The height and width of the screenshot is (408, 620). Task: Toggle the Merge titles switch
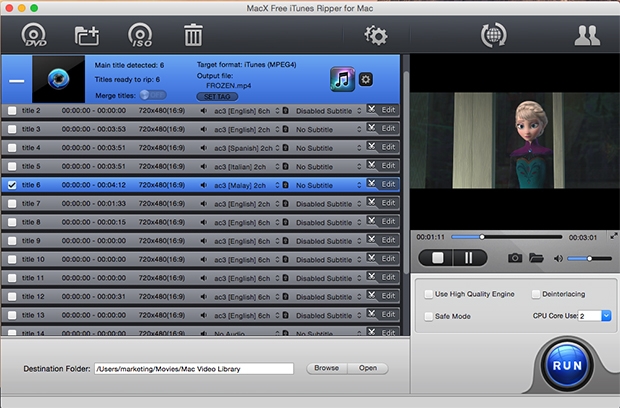[x=153, y=94]
